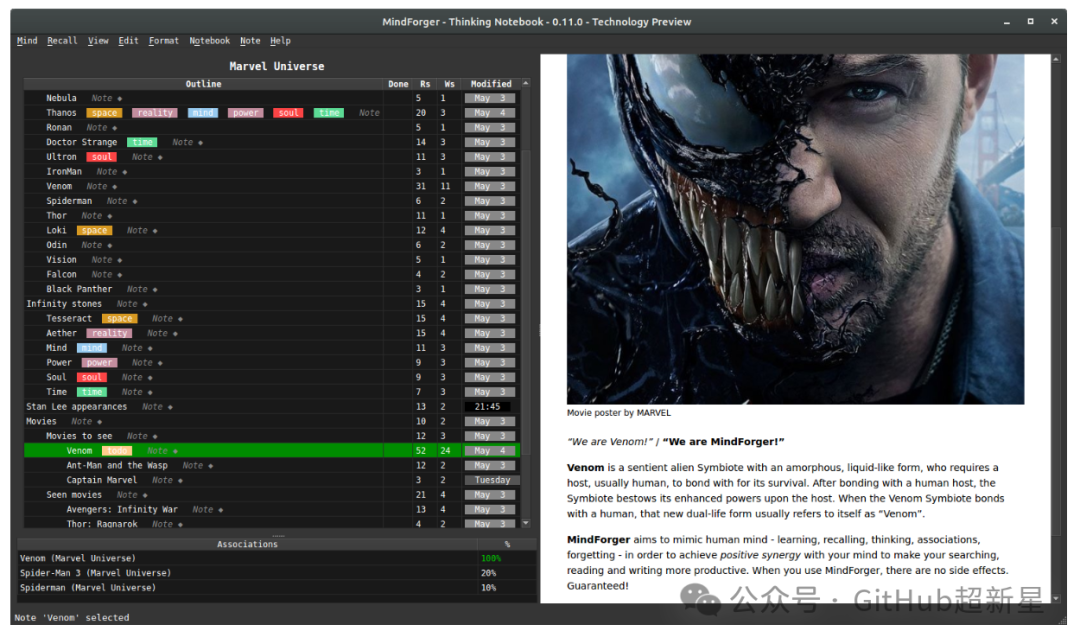The width and height of the screenshot is (1080, 644).
Task: Select Avengers: Infinity War note
Action: [x=272, y=510]
